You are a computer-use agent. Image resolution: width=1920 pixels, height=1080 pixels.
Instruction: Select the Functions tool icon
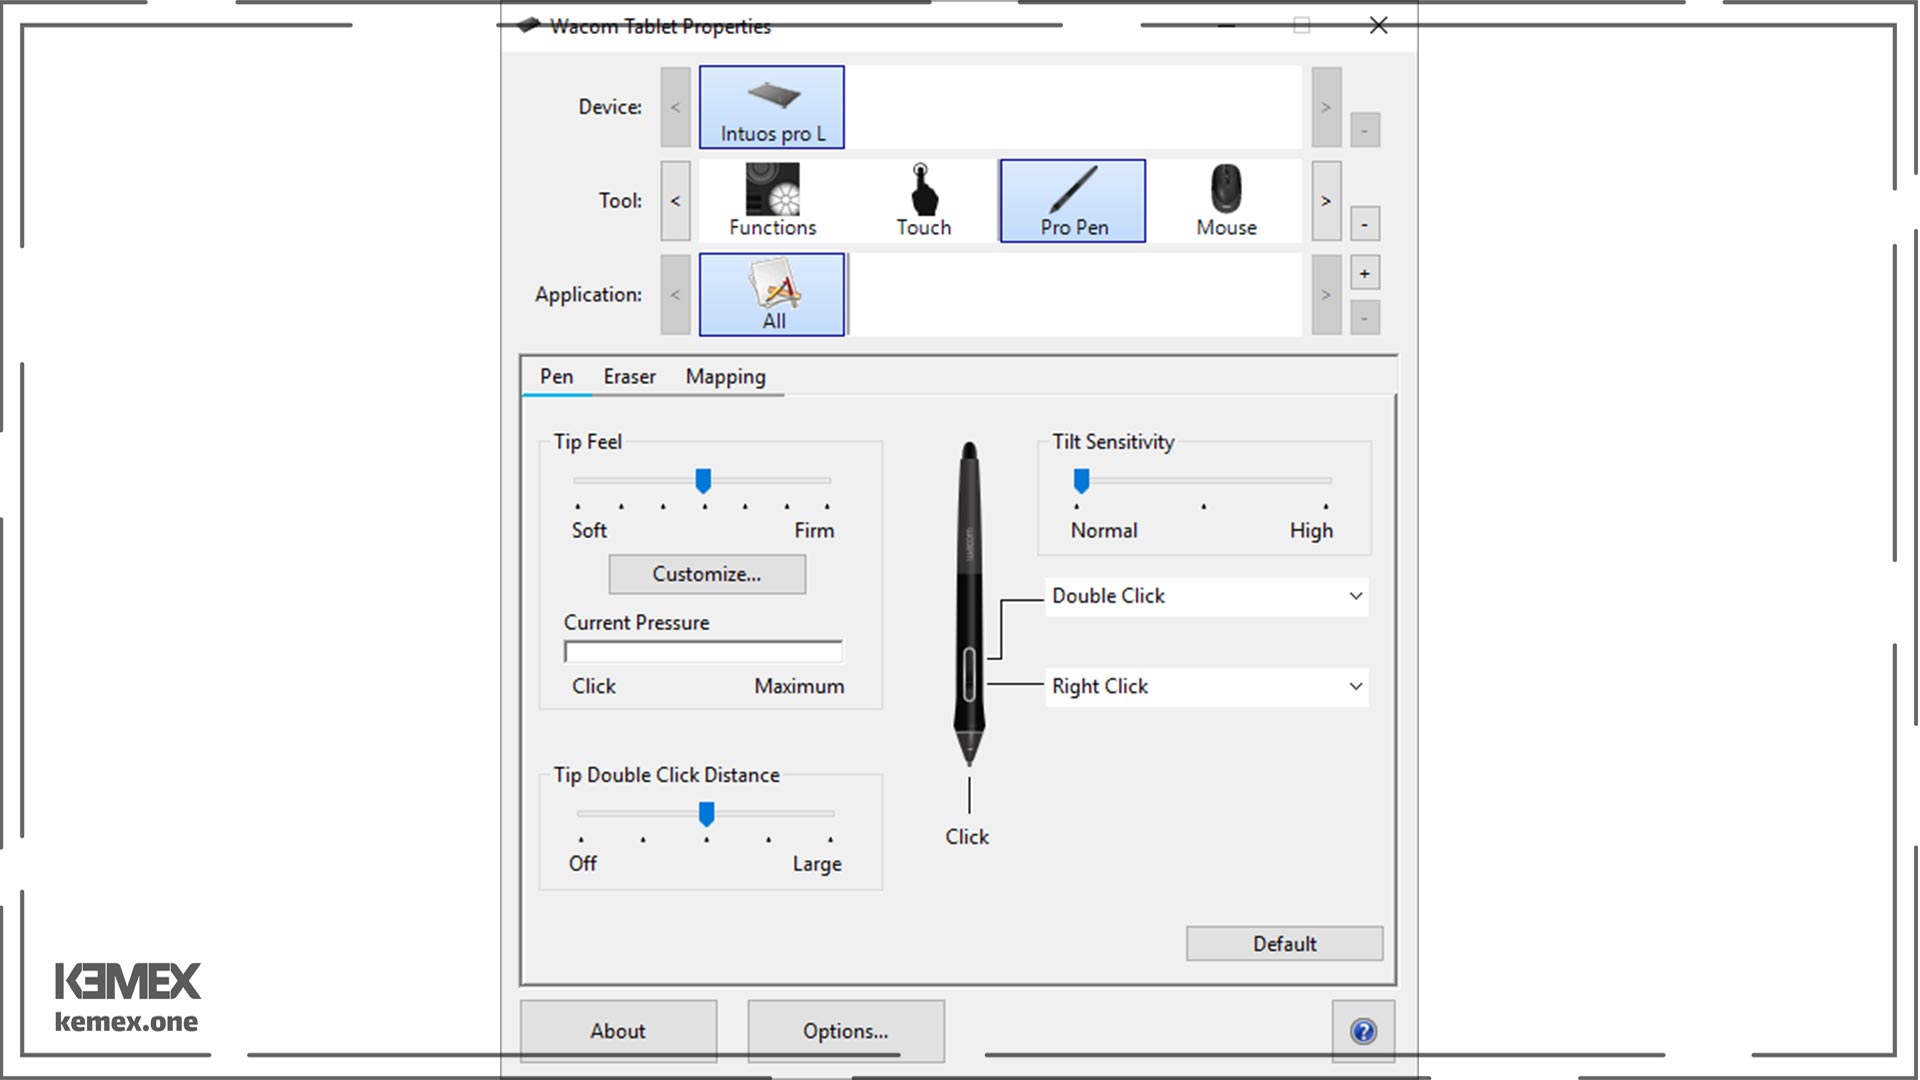click(772, 201)
